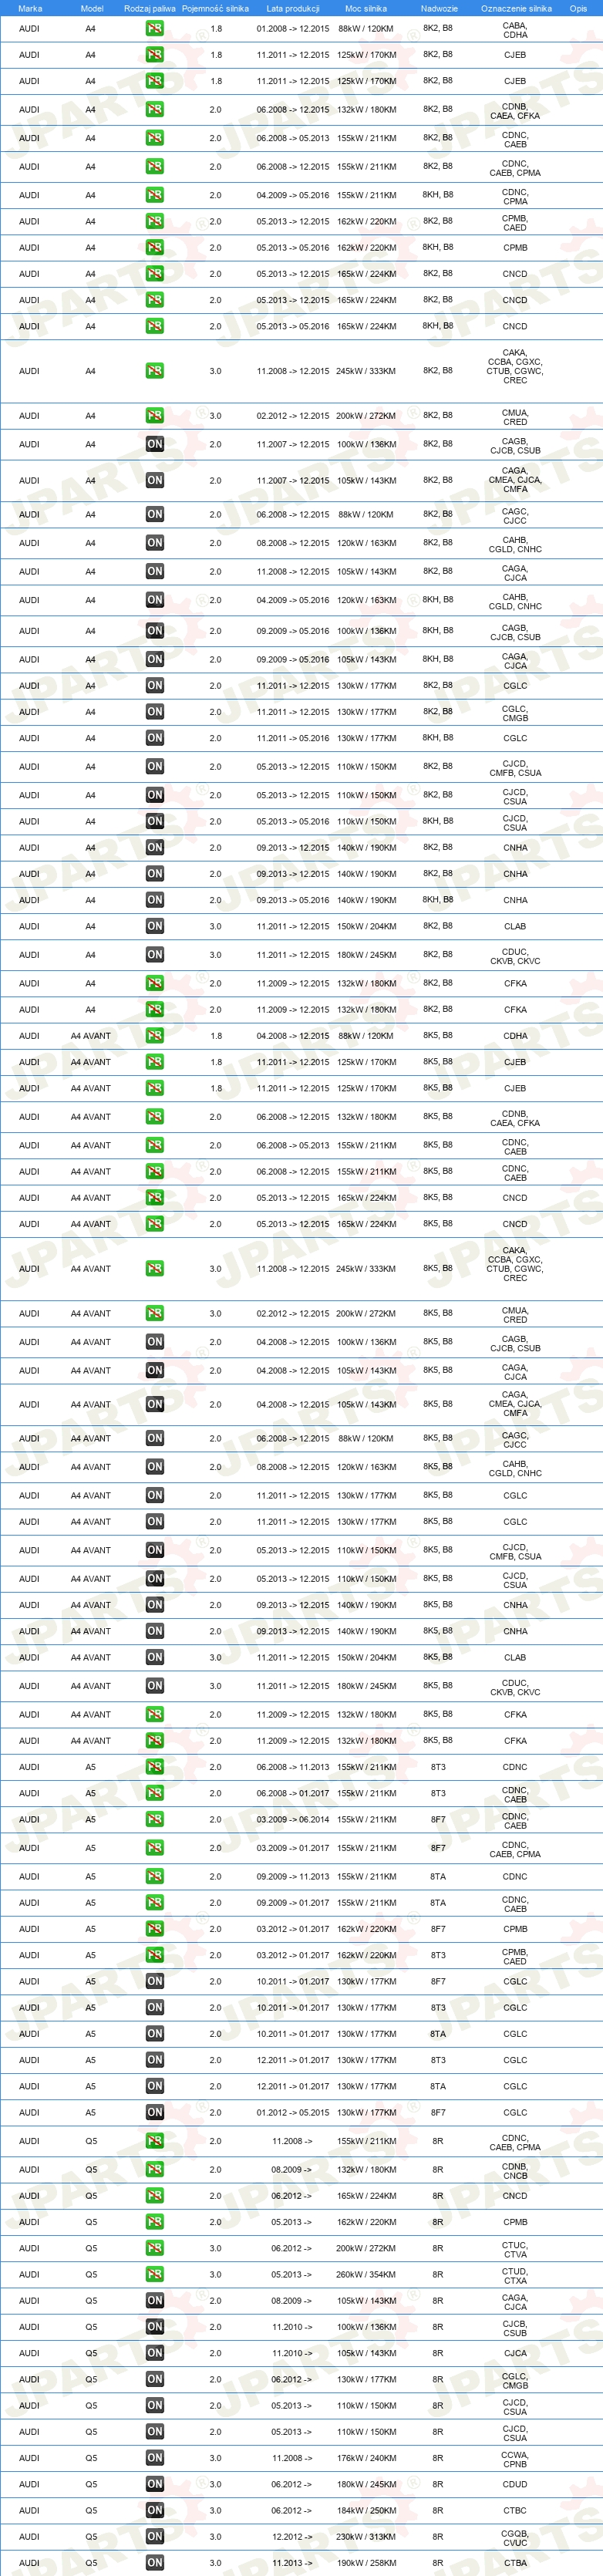Click ON icon in Q5 CGLC, CMGB row
Image resolution: width=603 pixels, height=2576 pixels.
154,2380
